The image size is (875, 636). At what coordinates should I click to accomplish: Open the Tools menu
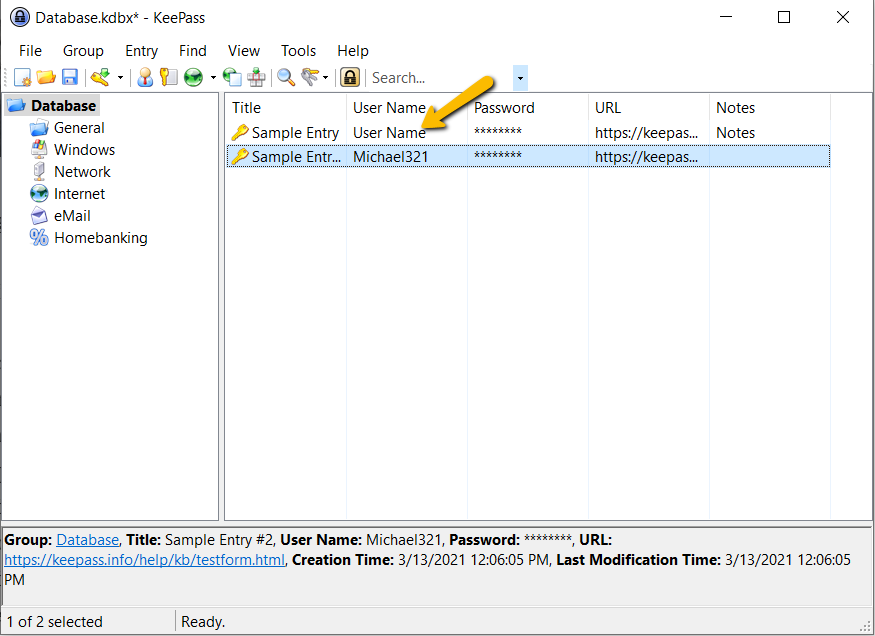(x=298, y=50)
